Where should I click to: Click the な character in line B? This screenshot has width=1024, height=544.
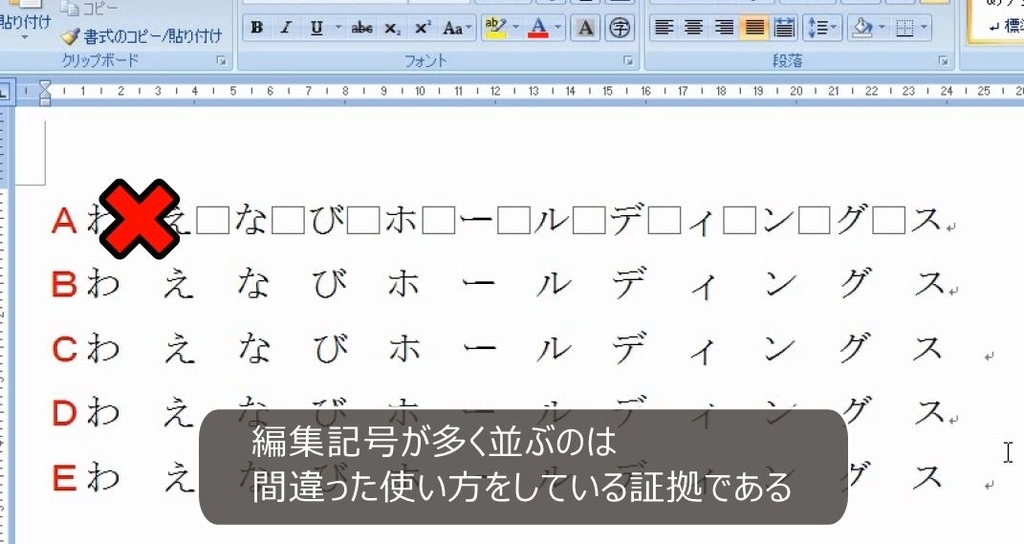(x=253, y=284)
